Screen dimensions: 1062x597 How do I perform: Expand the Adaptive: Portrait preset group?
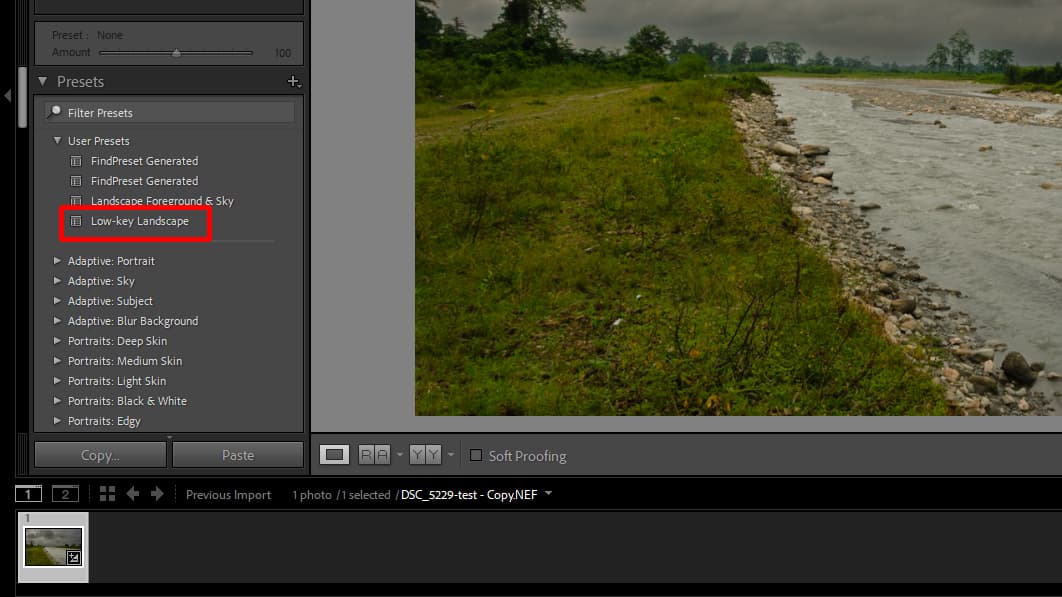57,261
